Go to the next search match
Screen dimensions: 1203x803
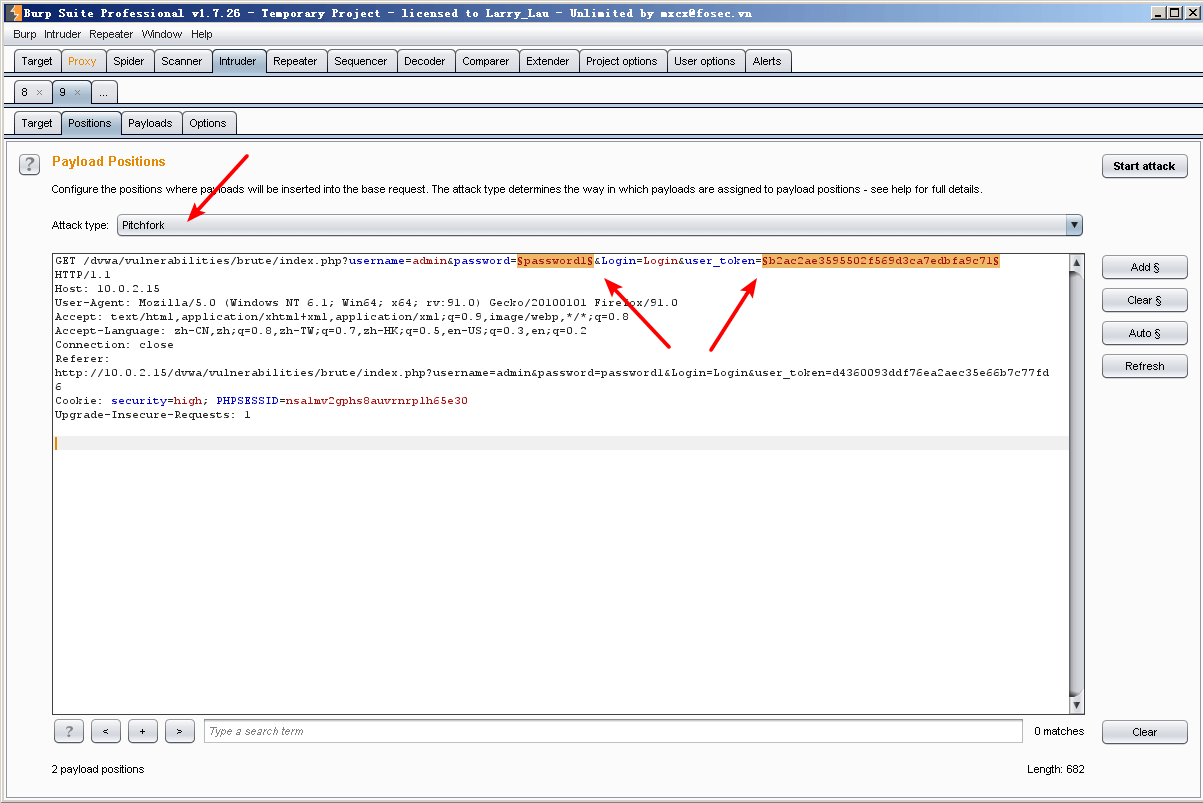tap(179, 731)
